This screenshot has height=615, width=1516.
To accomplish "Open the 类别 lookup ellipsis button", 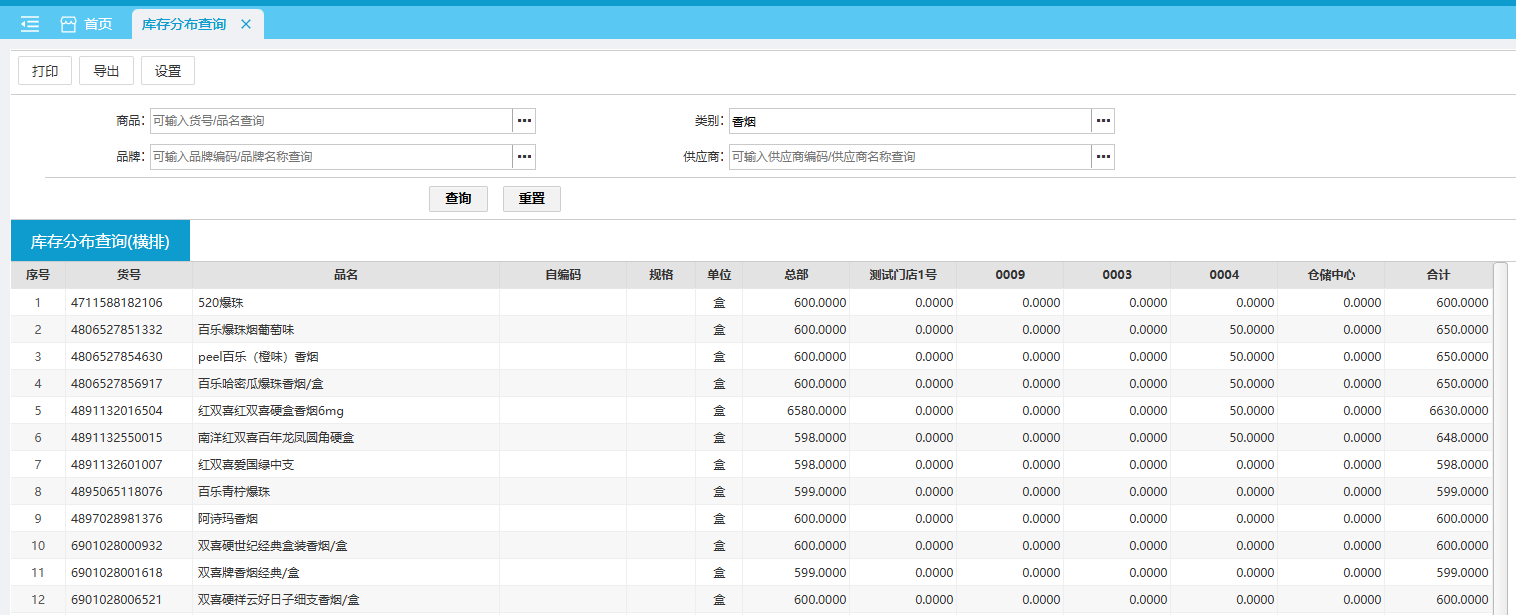I will click(x=1103, y=121).
